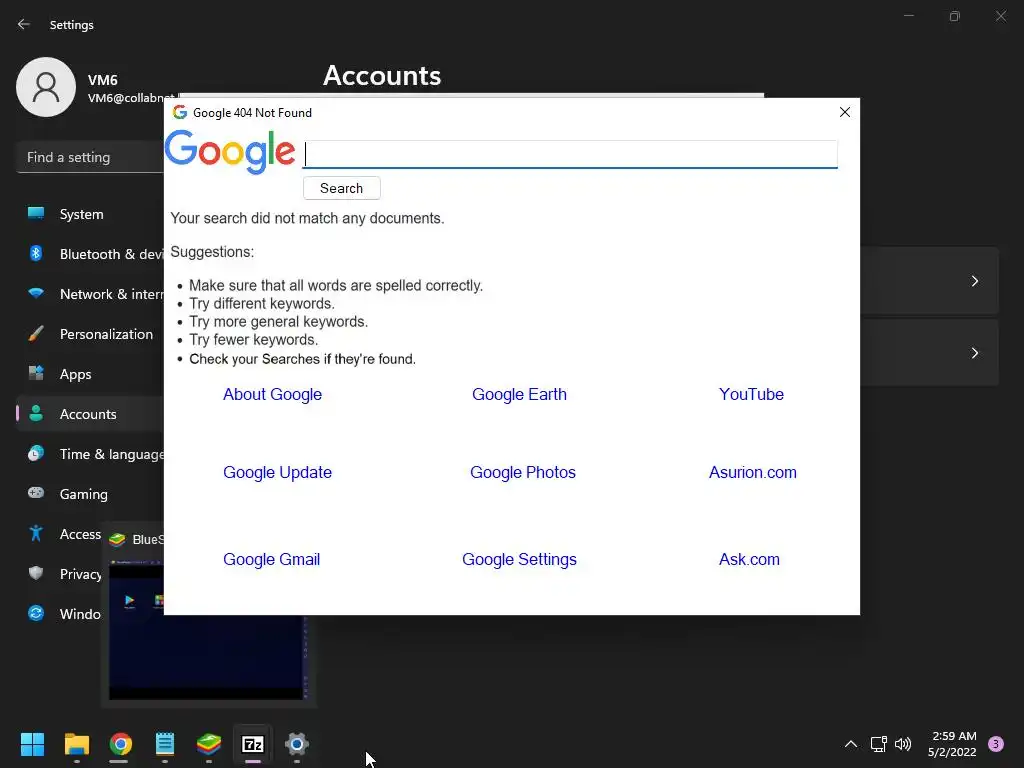Screen dimensions: 1024x768
Task: Open notification center badge
Action: 995,744
